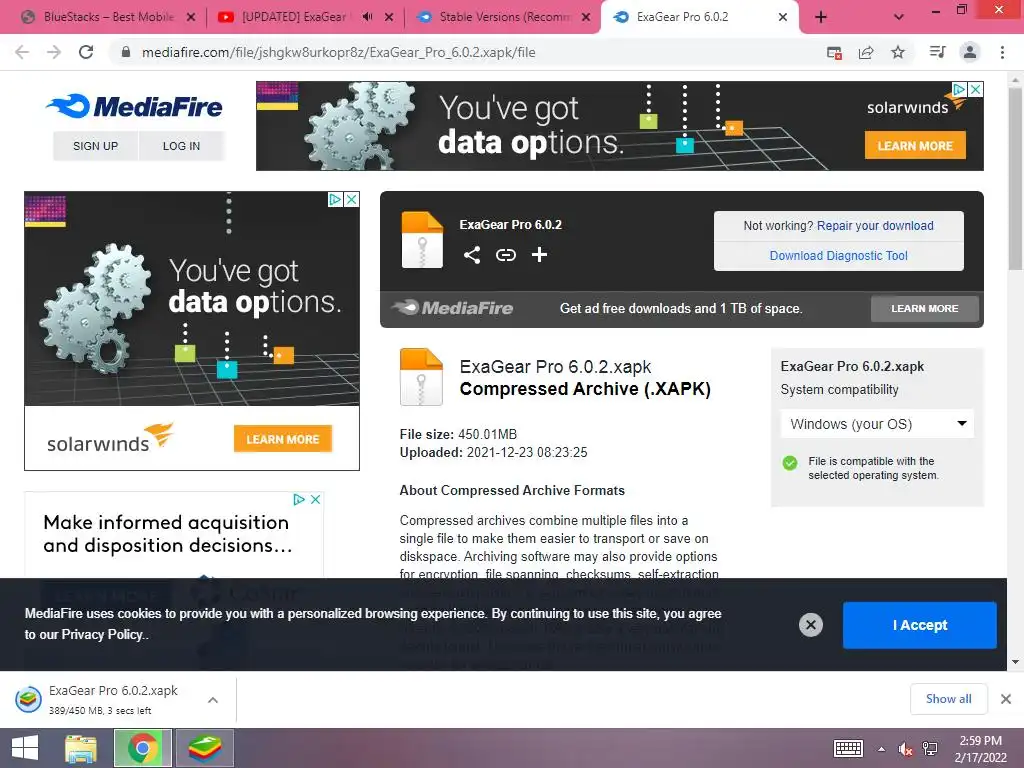1024x768 pixels.
Task: Close the top banner solarwinds ad
Action: tap(975, 89)
